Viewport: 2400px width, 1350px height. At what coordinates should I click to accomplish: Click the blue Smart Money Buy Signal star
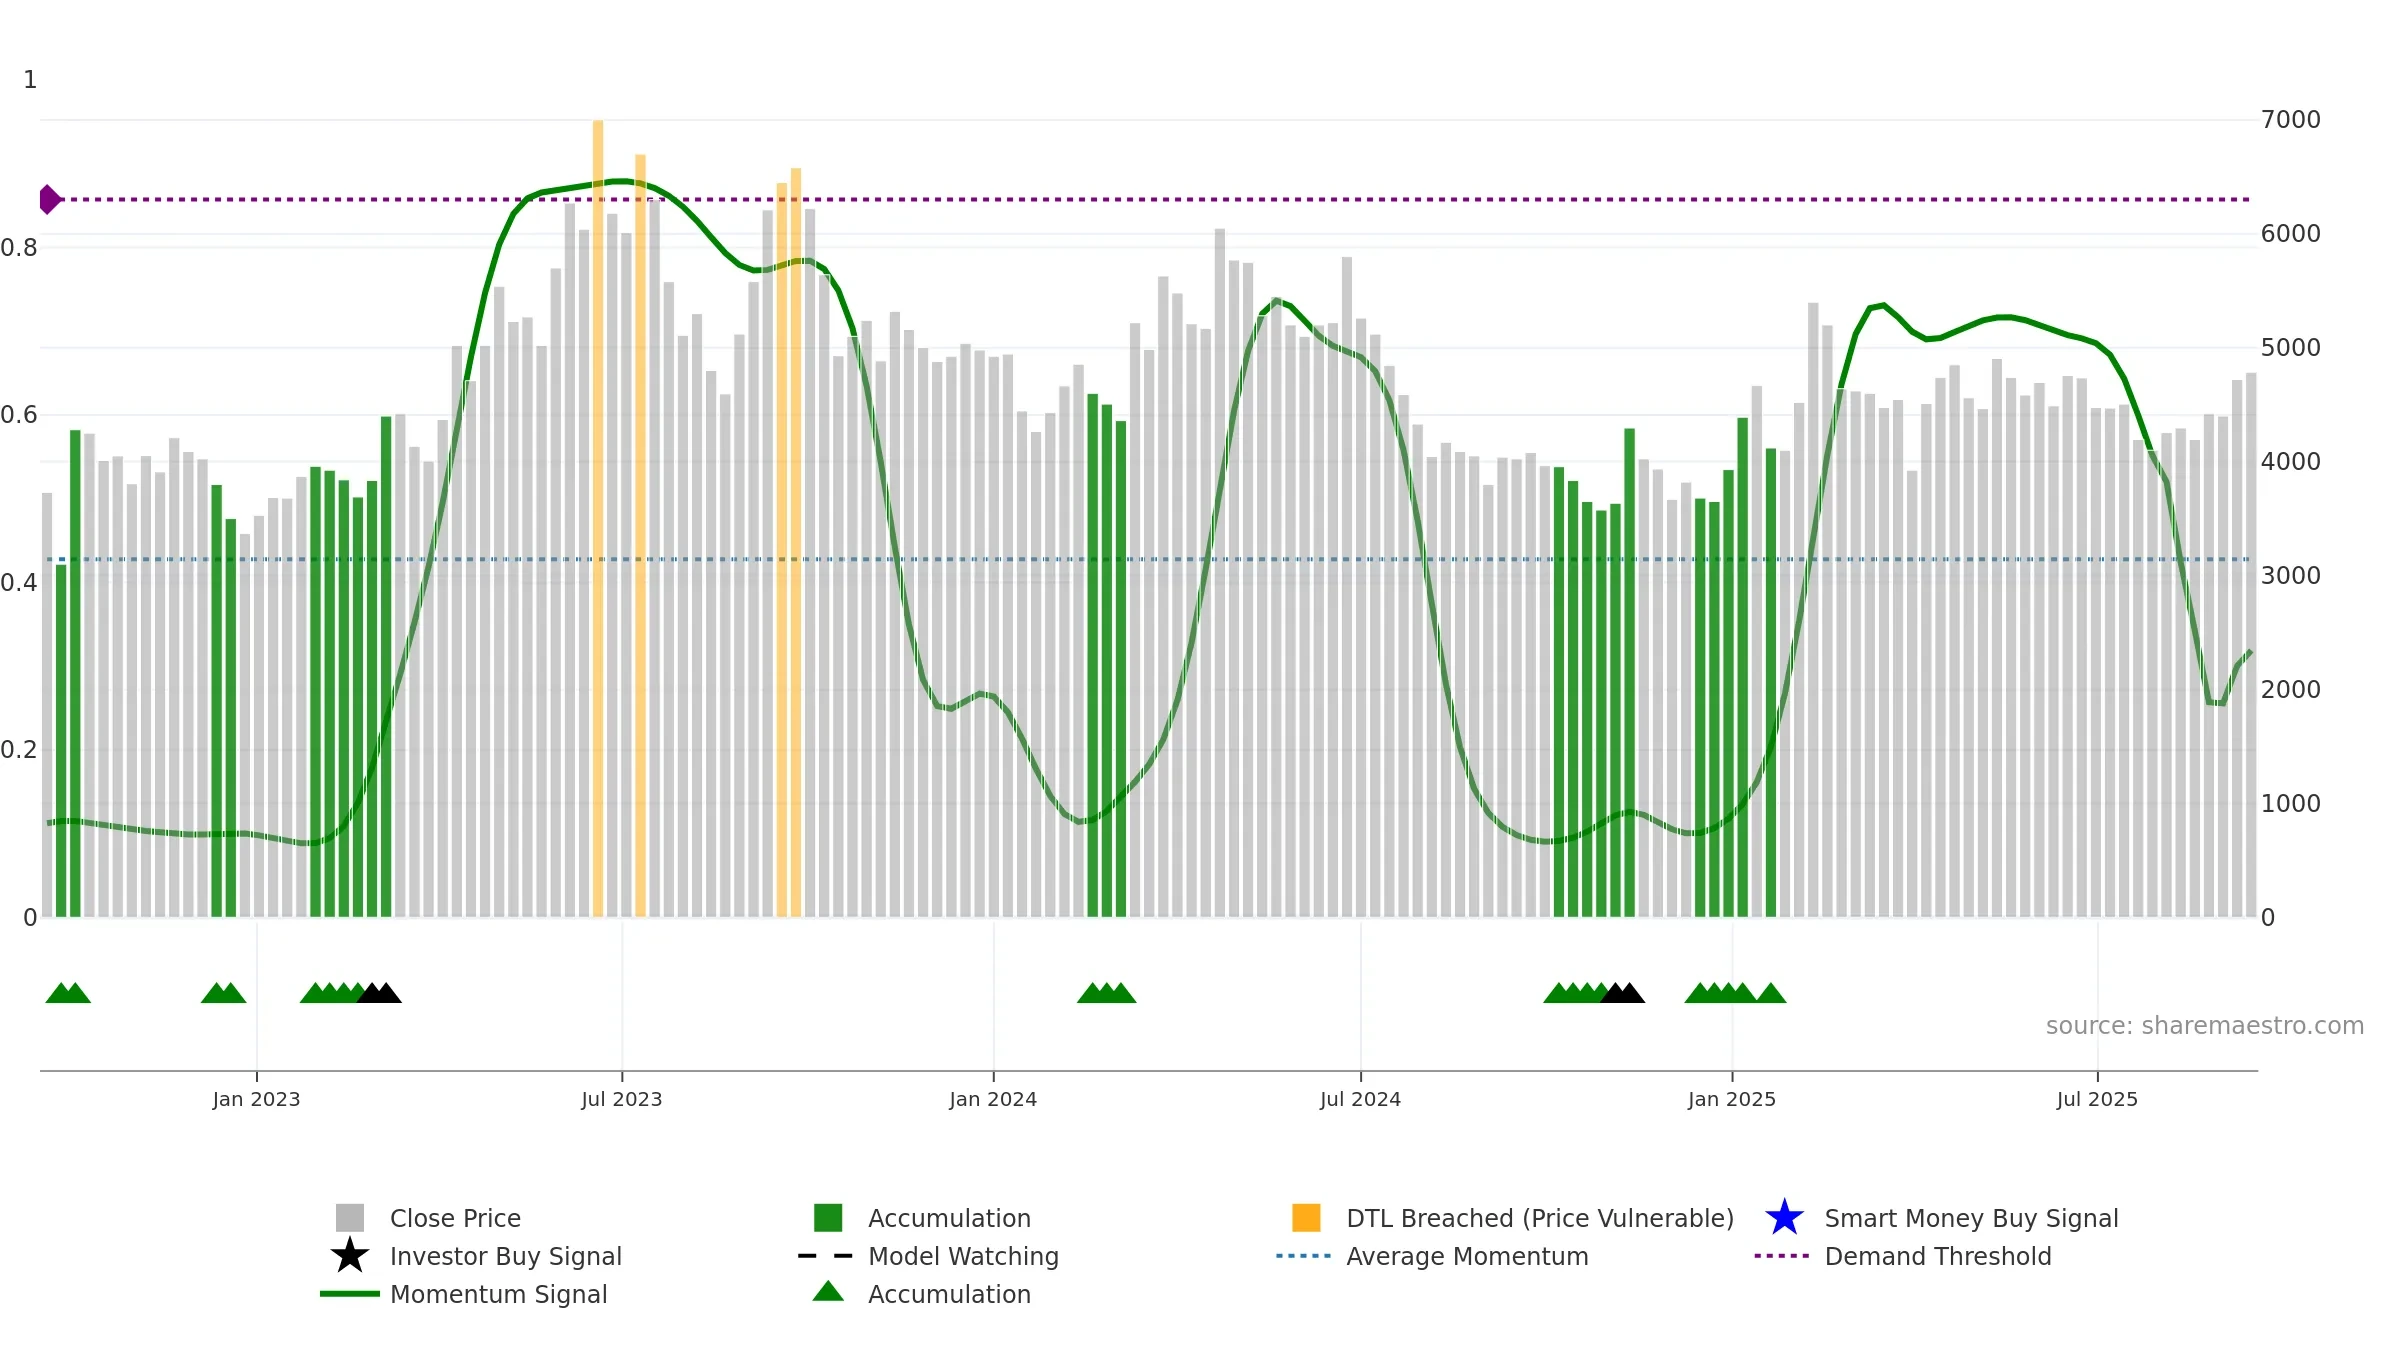coord(1784,1218)
